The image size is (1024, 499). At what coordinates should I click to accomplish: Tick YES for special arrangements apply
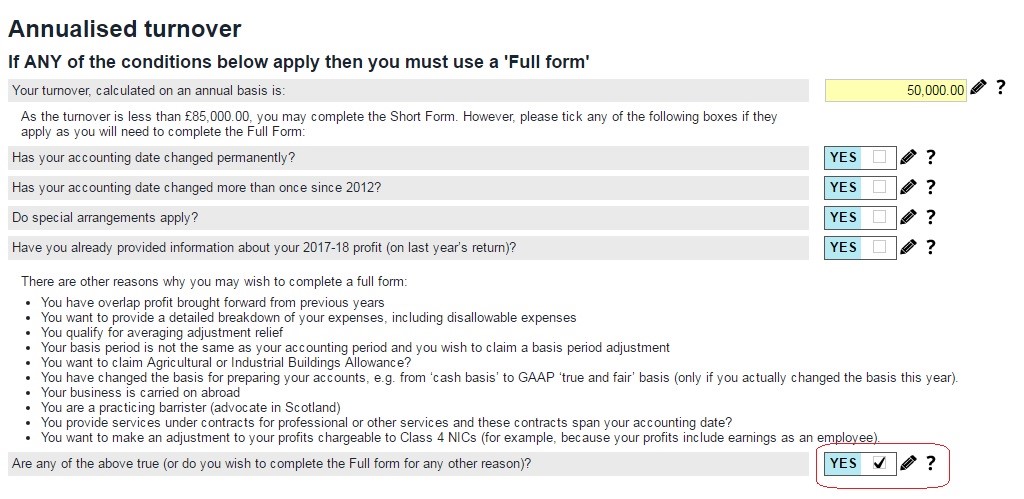coord(879,217)
